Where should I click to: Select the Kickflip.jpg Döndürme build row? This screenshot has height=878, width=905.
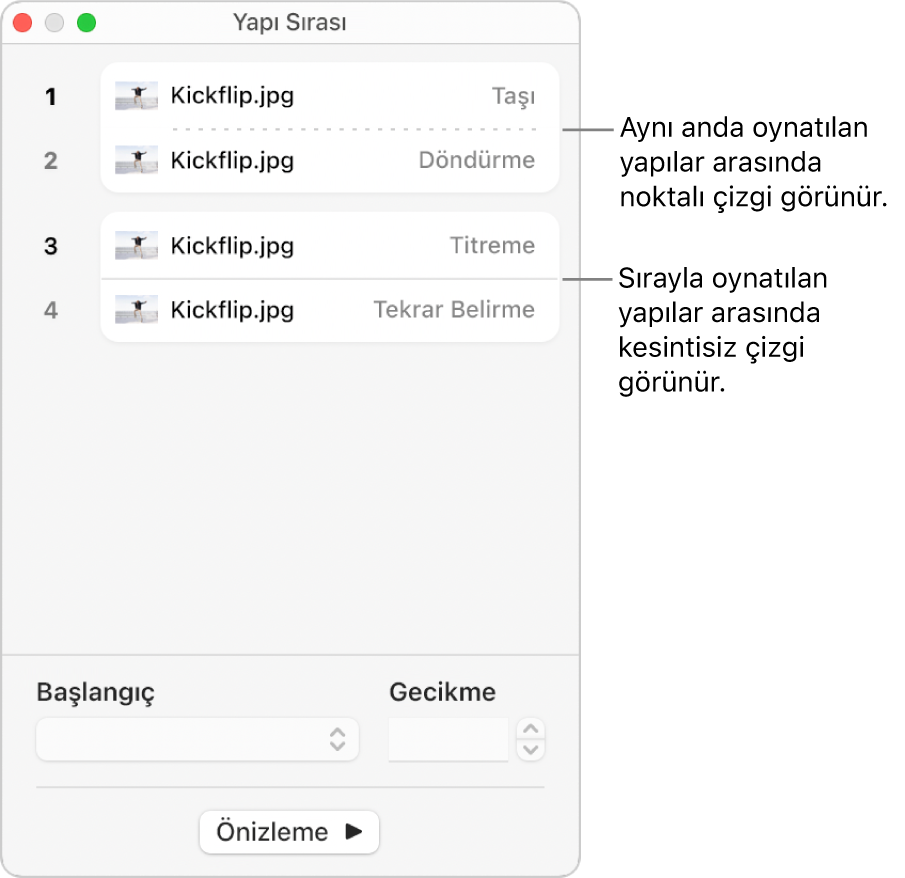click(x=330, y=160)
